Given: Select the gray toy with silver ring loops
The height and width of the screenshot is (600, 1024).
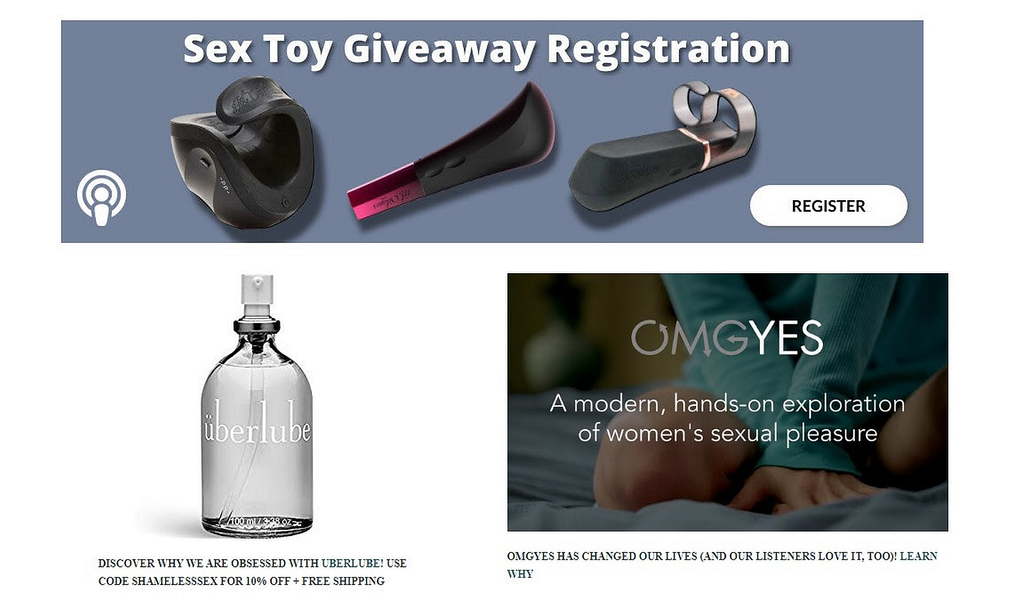Looking at the screenshot, I should point(662,146).
